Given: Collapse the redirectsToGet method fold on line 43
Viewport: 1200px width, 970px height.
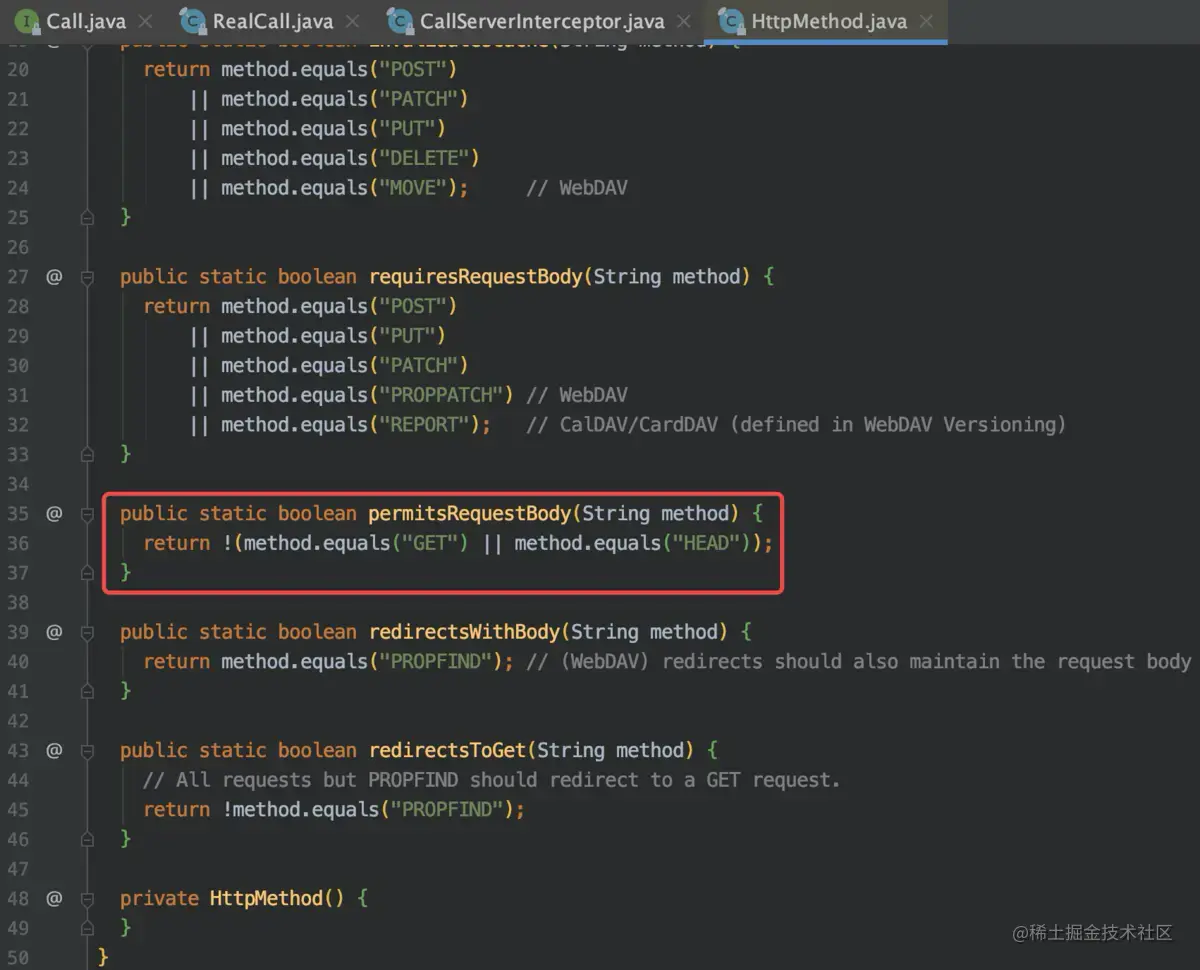Looking at the screenshot, I should pos(87,750).
